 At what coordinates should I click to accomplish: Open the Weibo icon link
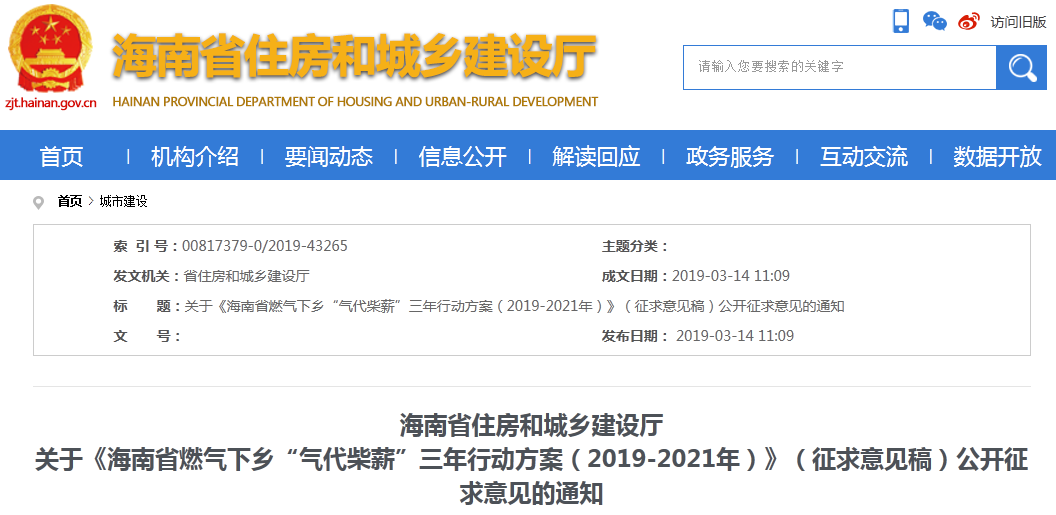pos(968,21)
